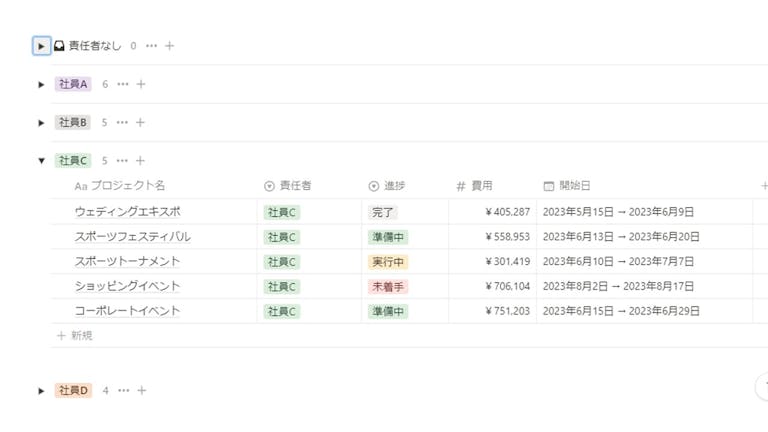768x432 pixels.
Task: Add new item to 社員A group
Action: pos(141,84)
